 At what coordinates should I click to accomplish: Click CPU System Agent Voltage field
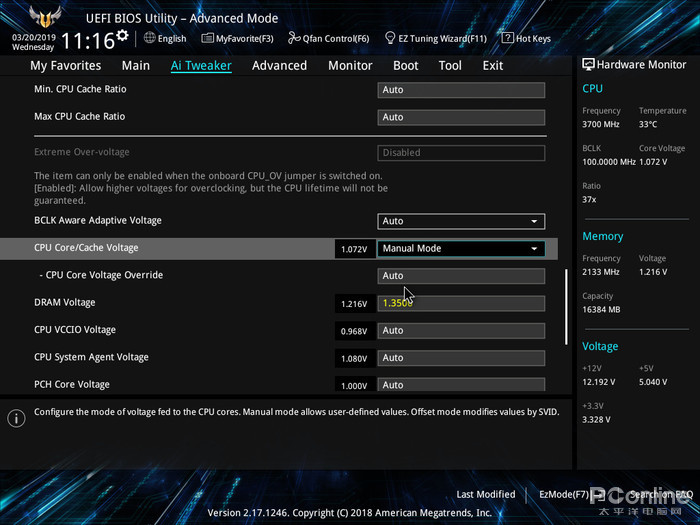coord(461,358)
